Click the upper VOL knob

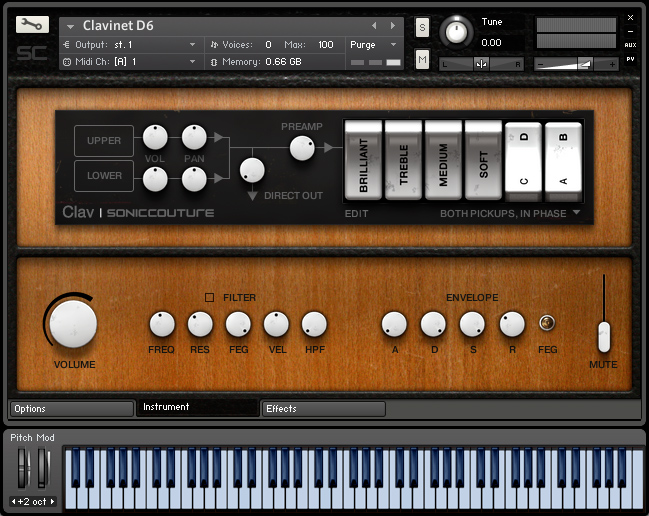coord(155,137)
